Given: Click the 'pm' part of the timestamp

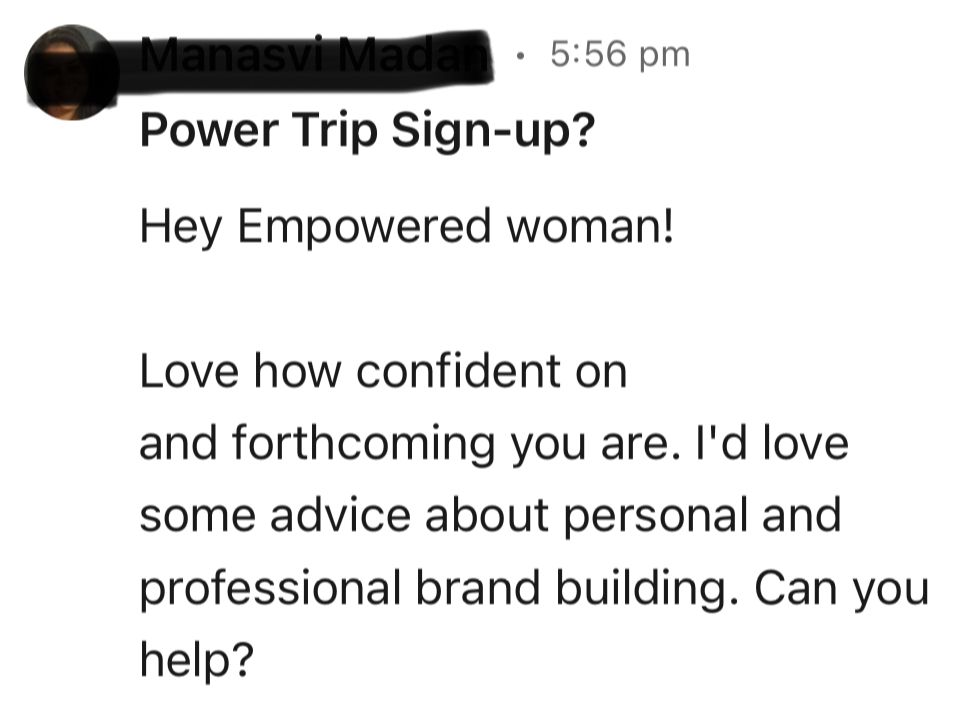Looking at the screenshot, I should point(664,57).
